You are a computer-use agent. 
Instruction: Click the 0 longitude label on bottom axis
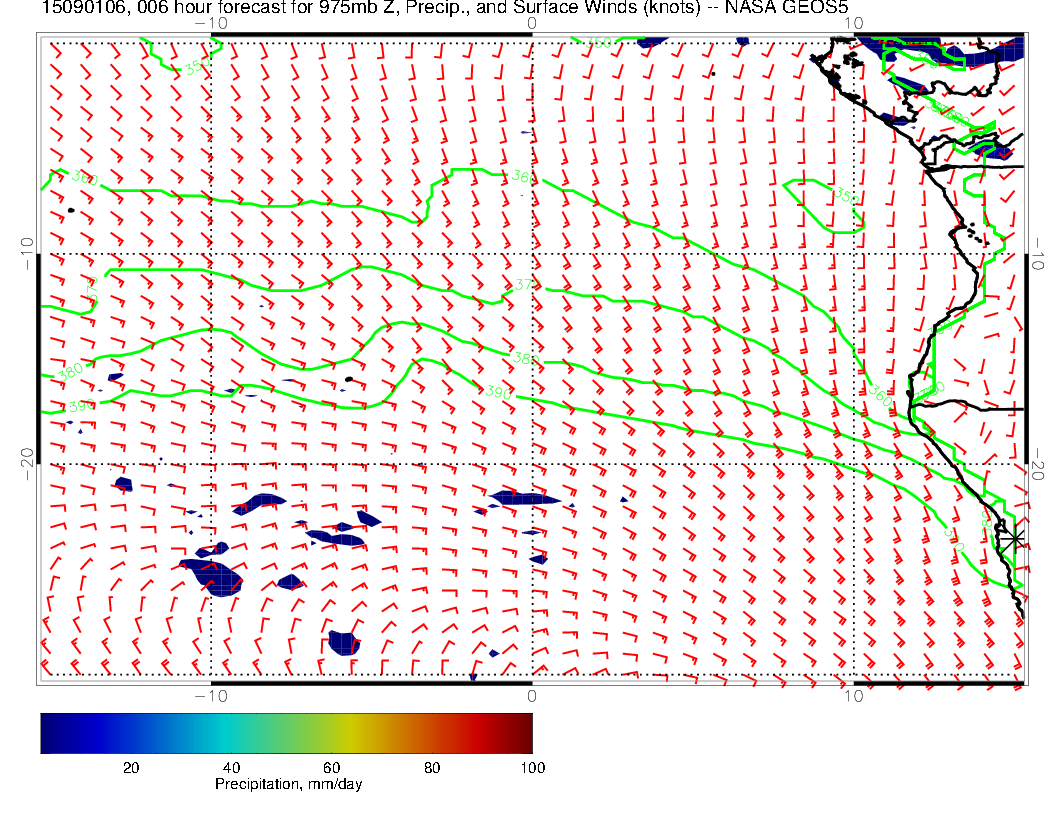pyautogui.click(x=531, y=695)
